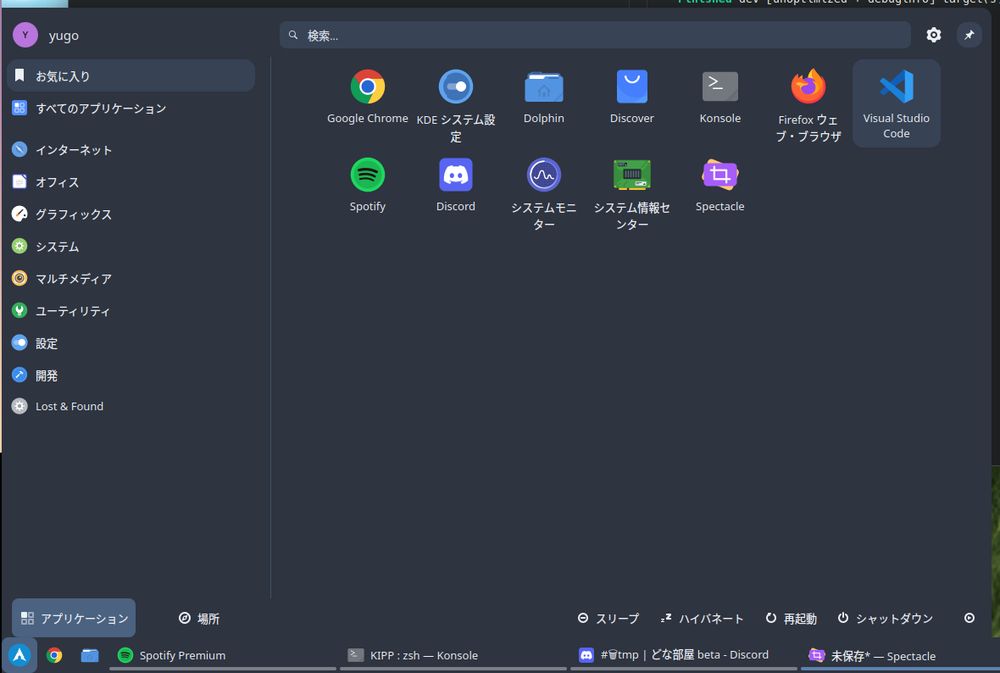This screenshot has height=673, width=1000.
Task: Launch システムモニター app
Action: tap(543, 193)
